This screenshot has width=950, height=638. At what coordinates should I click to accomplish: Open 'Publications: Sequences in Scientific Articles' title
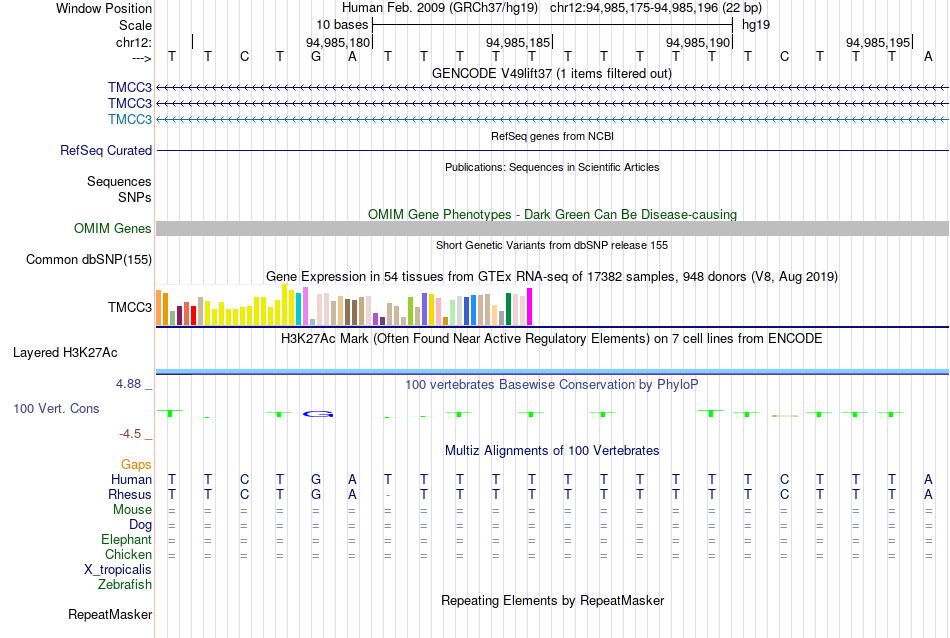tap(552, 167)
